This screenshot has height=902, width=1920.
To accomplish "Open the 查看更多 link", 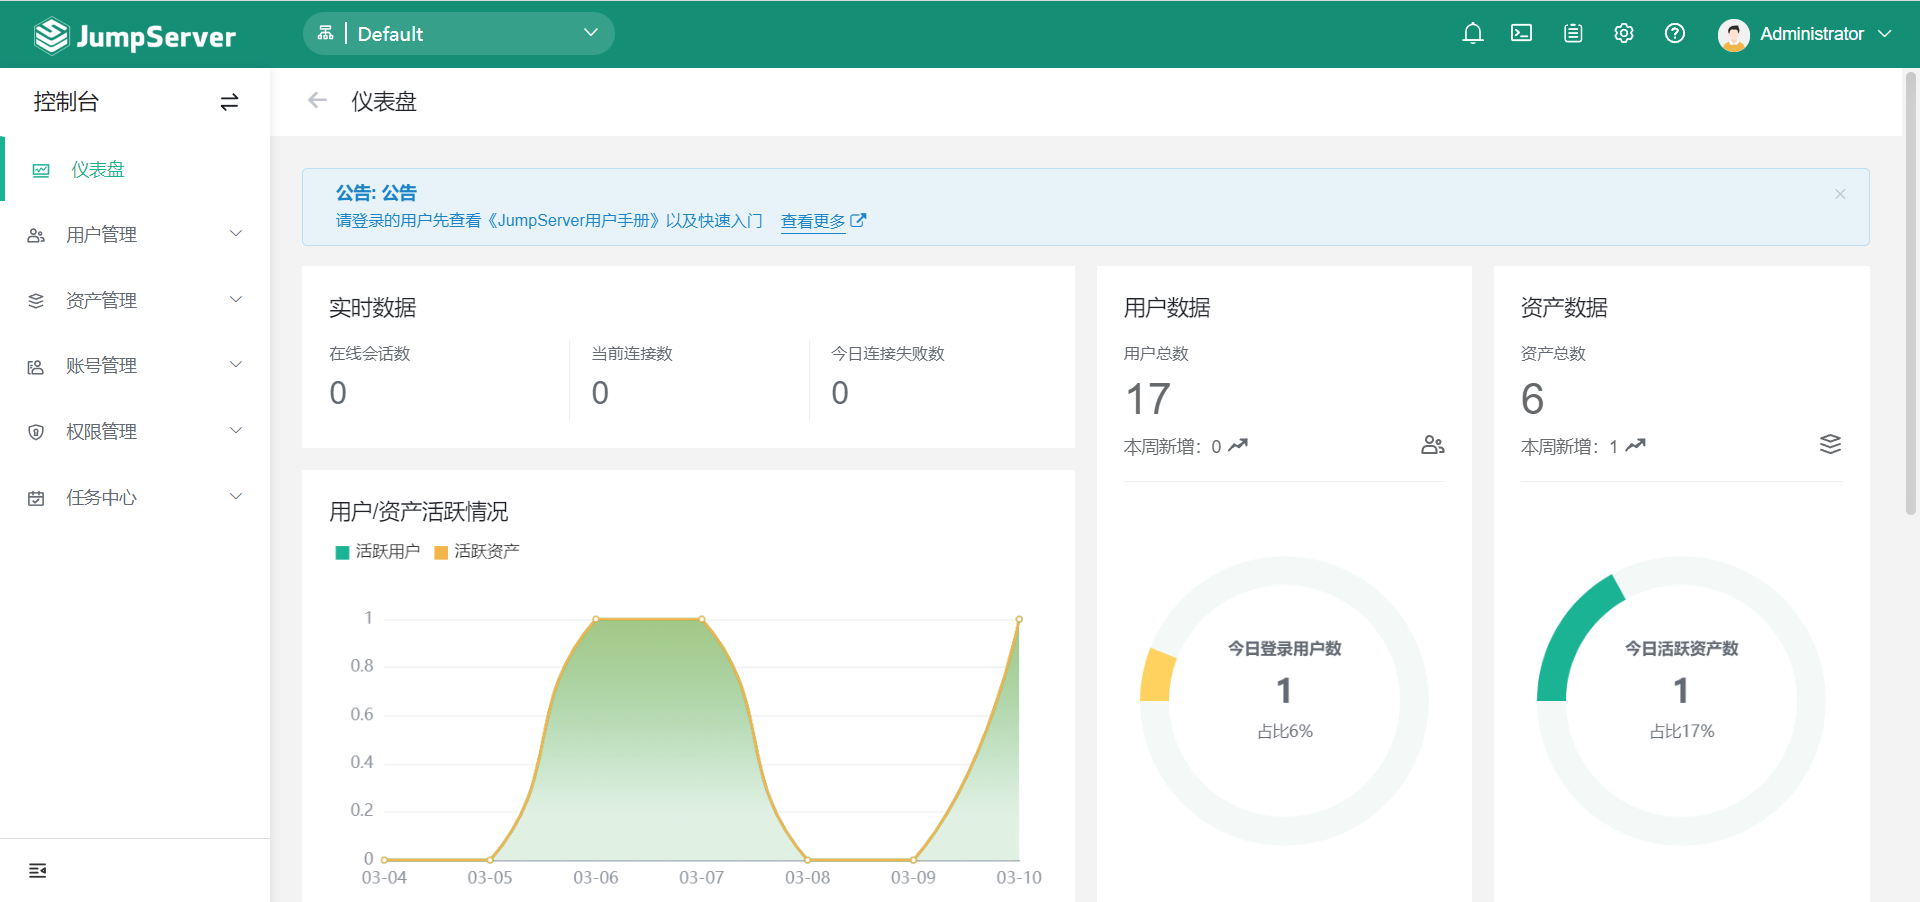I will click(x=813, y=221).
